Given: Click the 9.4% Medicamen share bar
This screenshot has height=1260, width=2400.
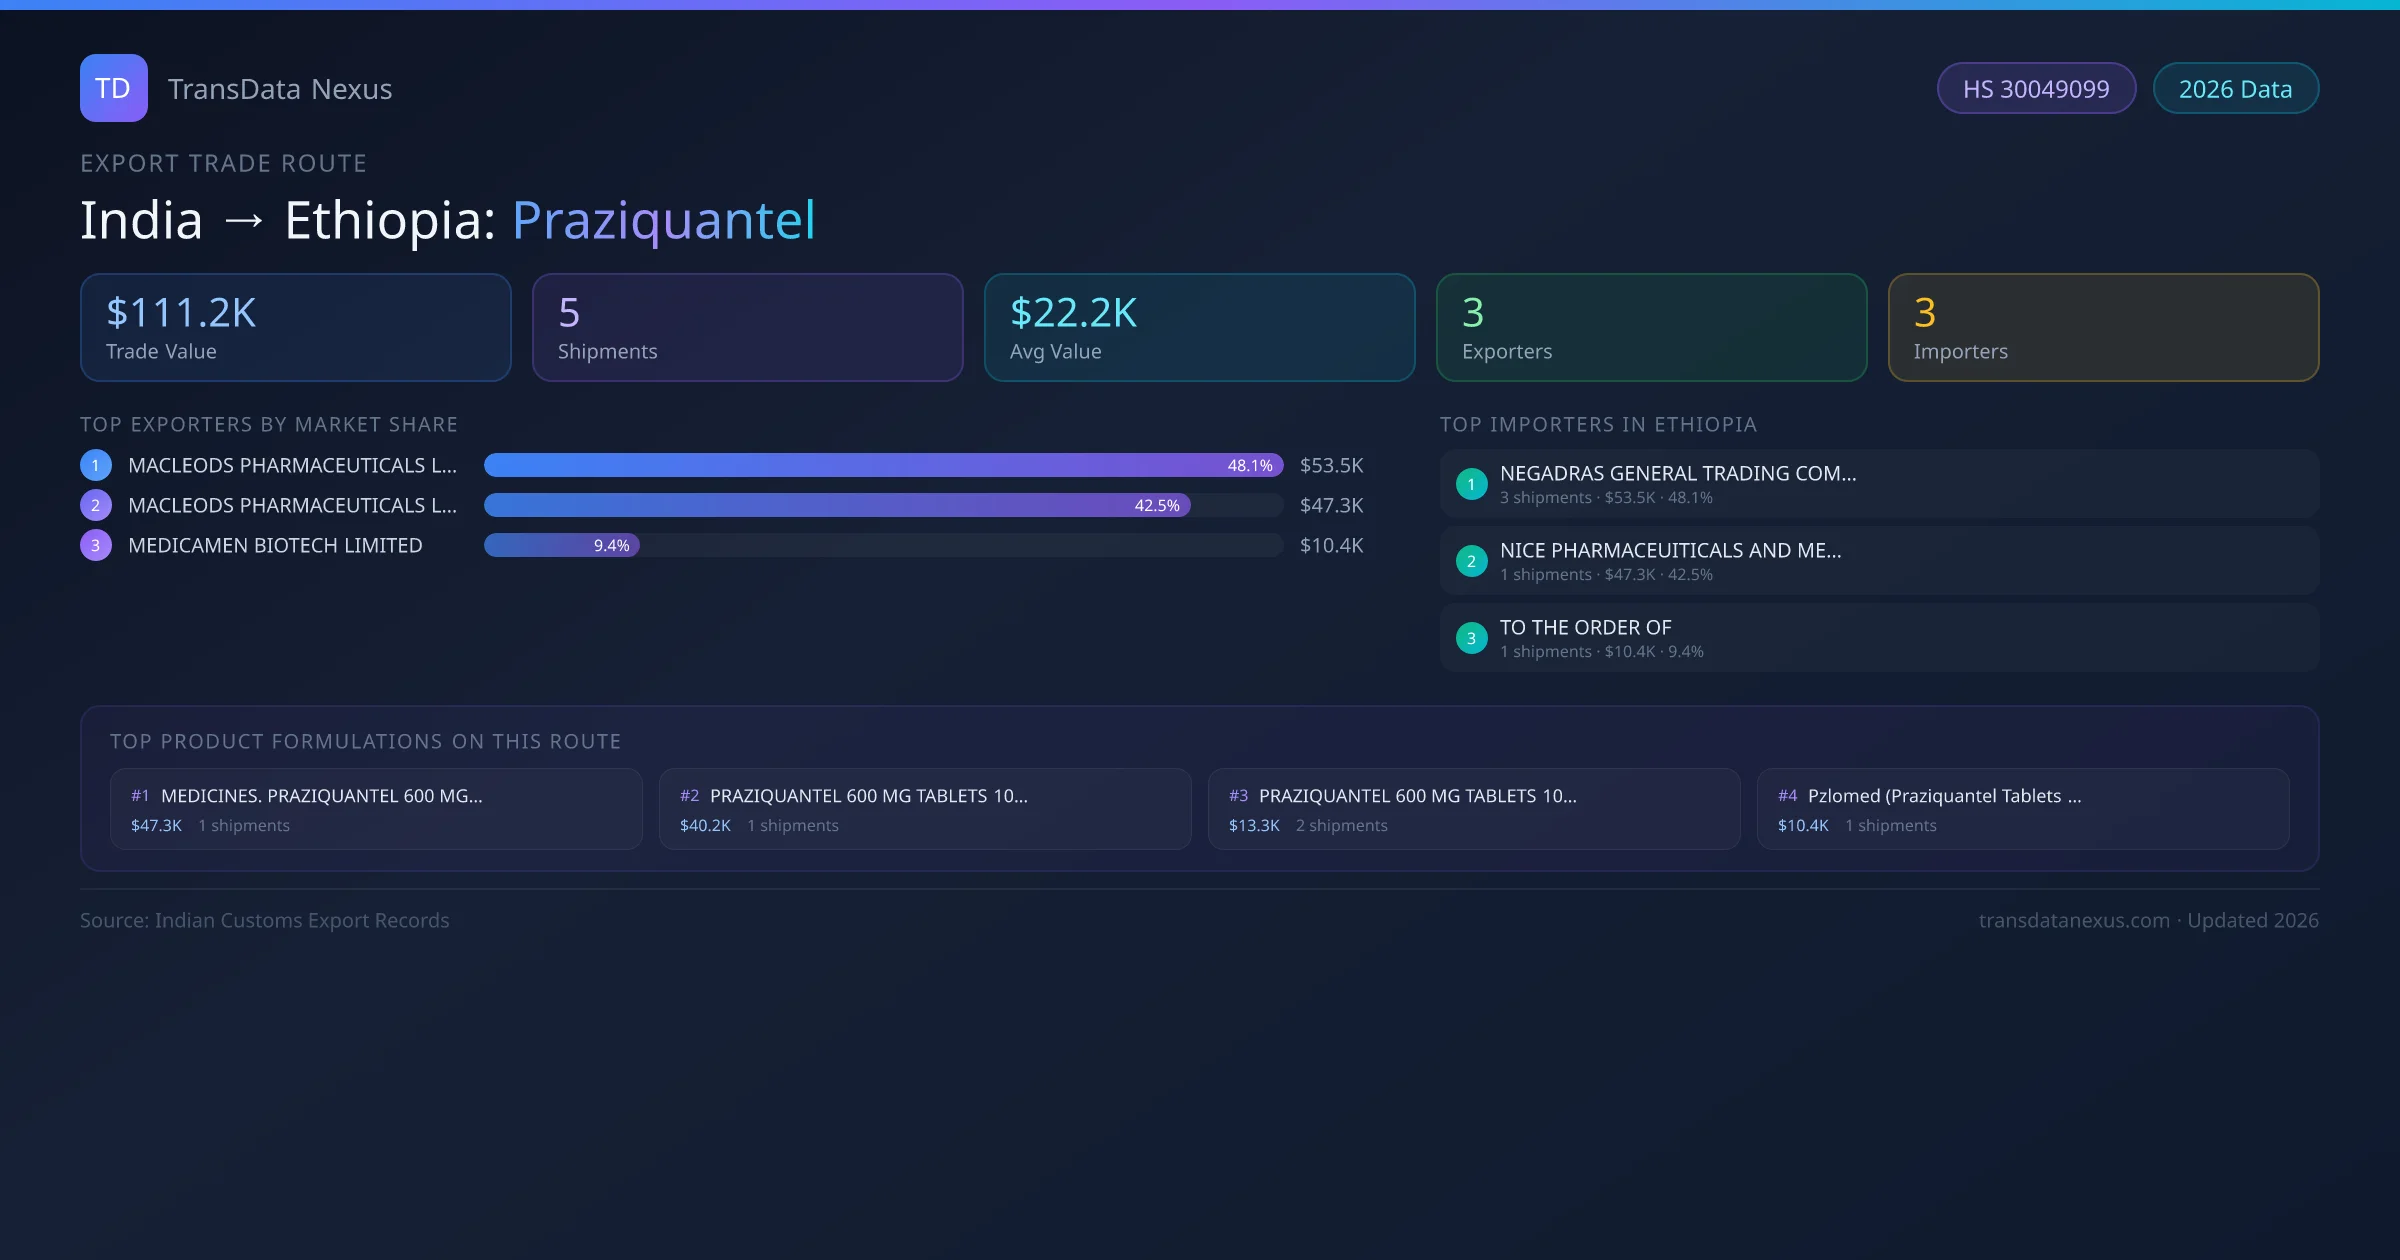Looking at the screenshot, I should [x=561, y=545].
